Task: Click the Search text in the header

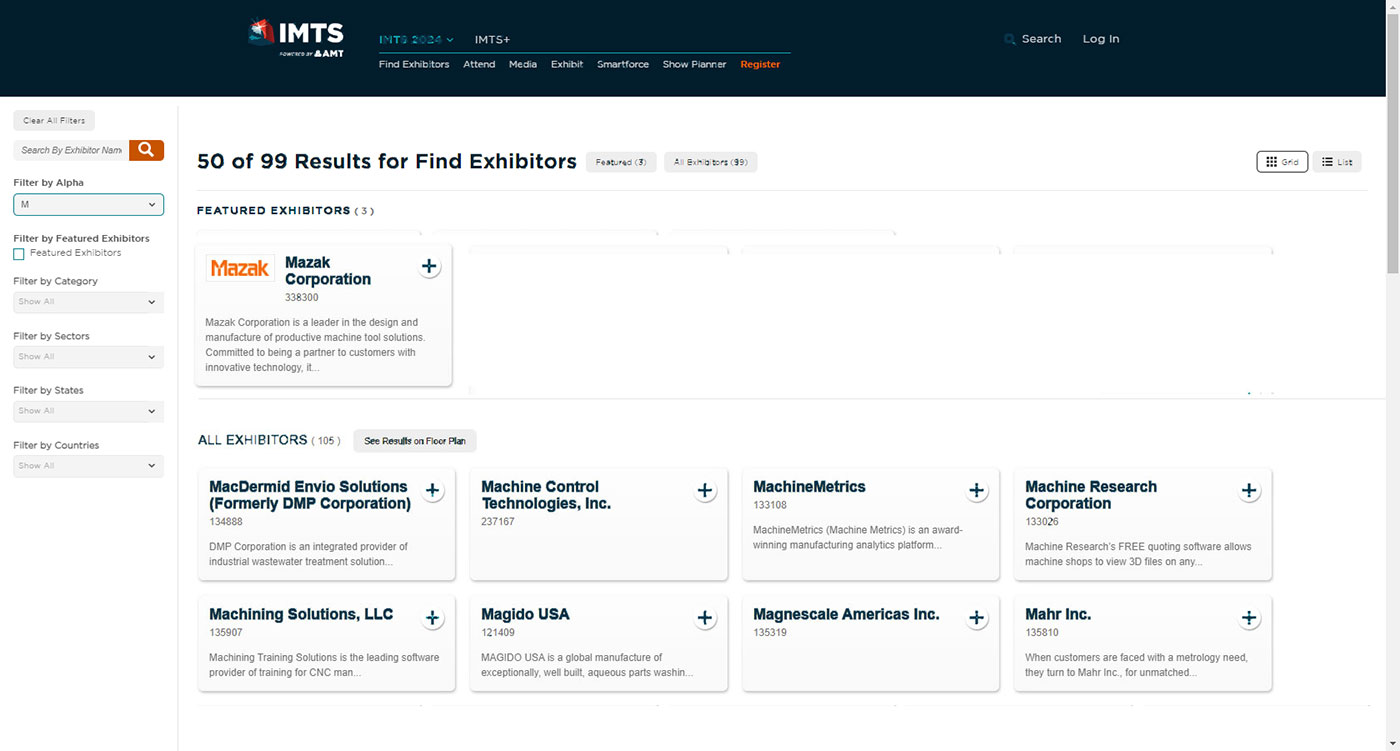Action: (x=1041, y=39)
